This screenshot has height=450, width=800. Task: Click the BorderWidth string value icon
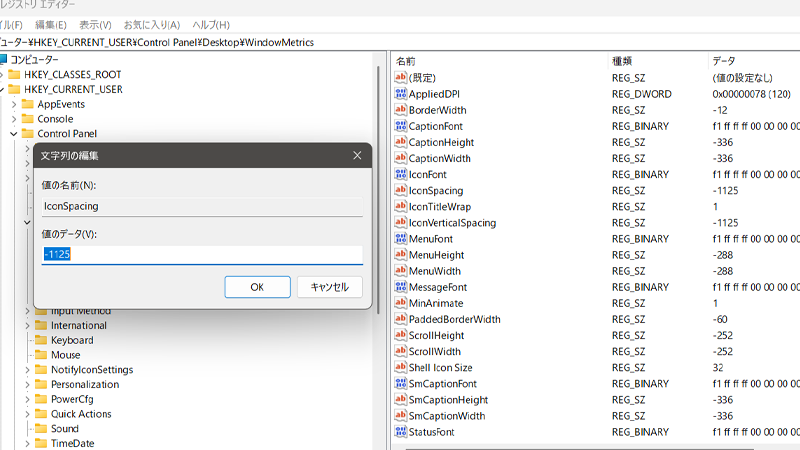[x=401, y=110]
